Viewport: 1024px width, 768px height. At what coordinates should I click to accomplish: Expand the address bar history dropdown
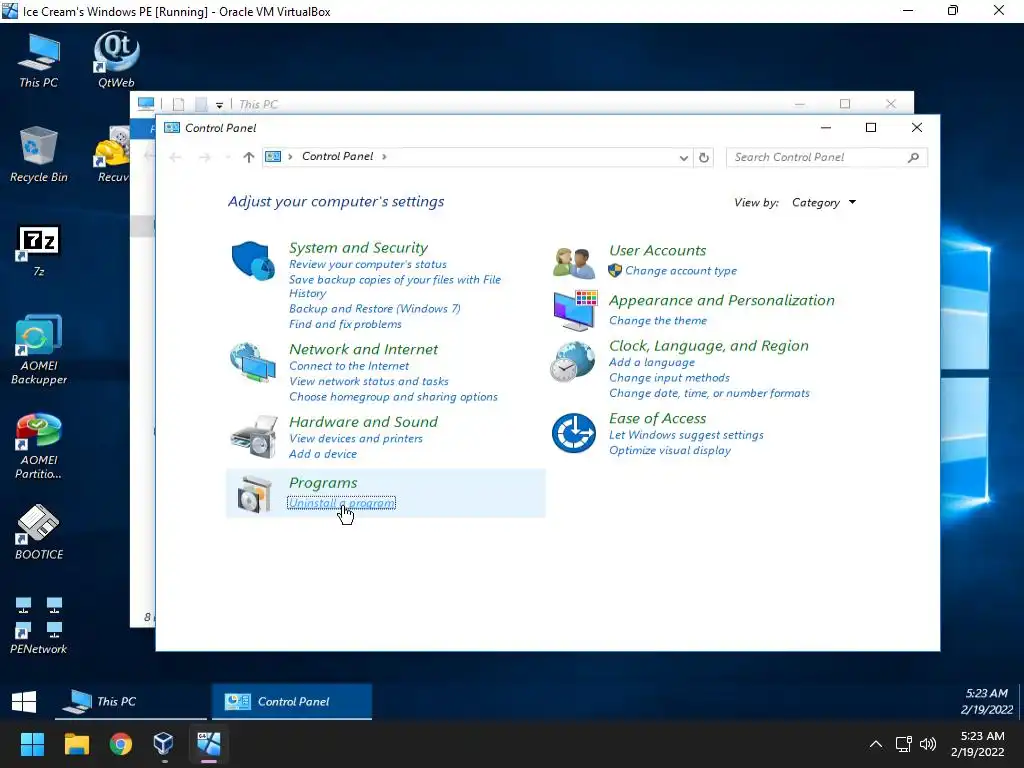[x=683, y=158]
